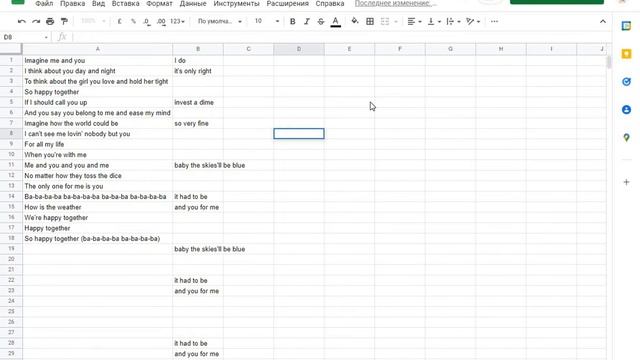Open text rotation dropdown
The width and height of the screenshot is (640, 360).
(x=473, y=21)
